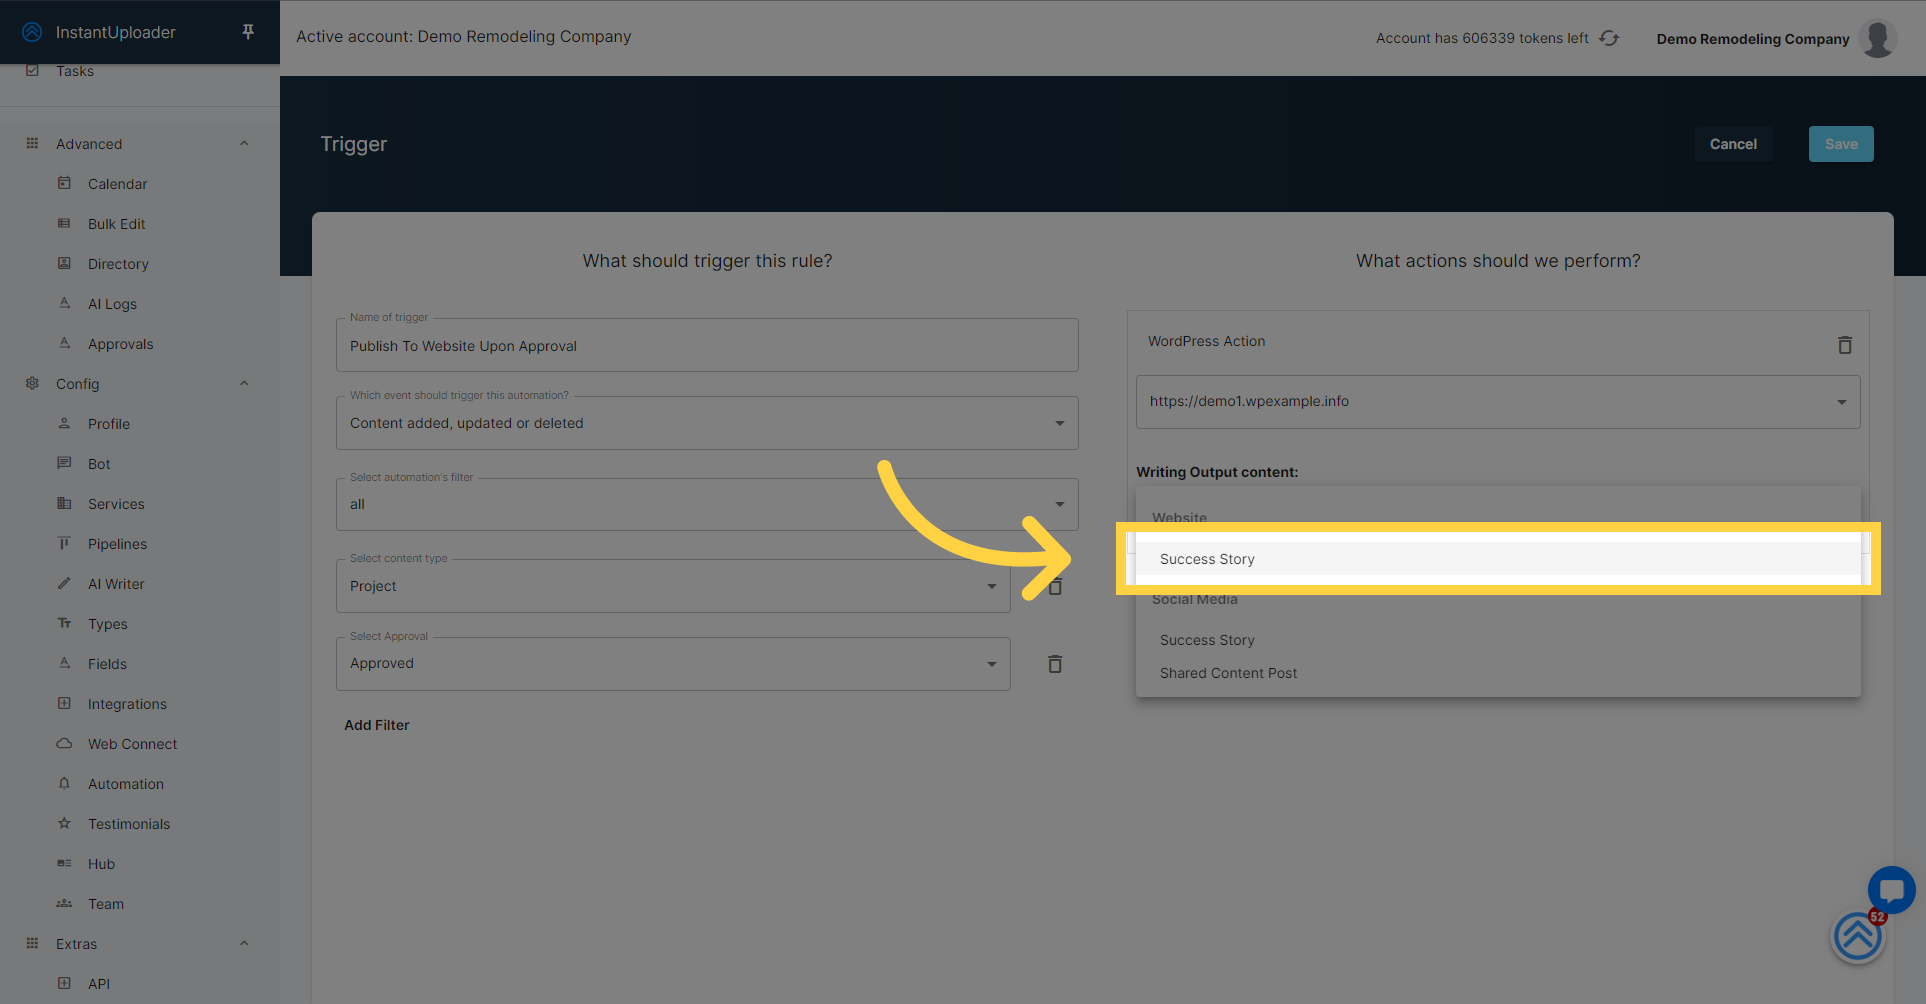Screen dimensions: 1926x1004
Task: Click the refresh tokens icon
Action: coord(1609,38)
